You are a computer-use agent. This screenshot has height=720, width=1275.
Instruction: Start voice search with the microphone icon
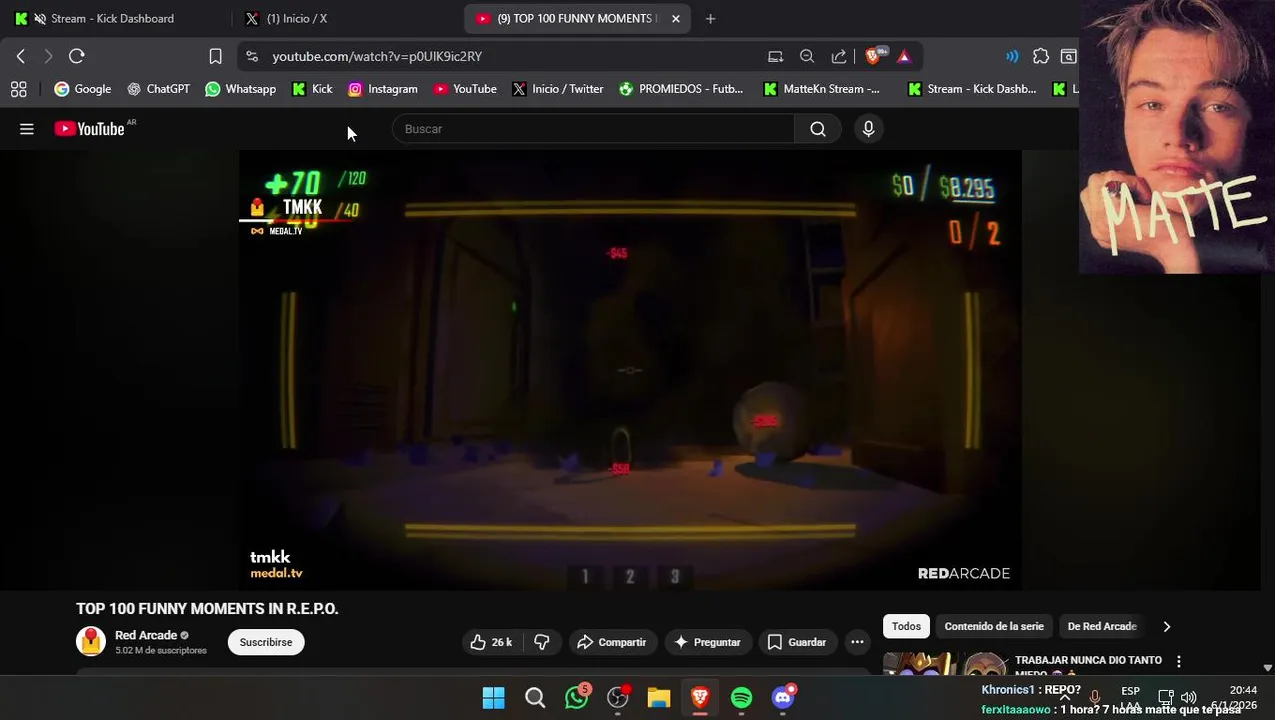tap(868, 129)
